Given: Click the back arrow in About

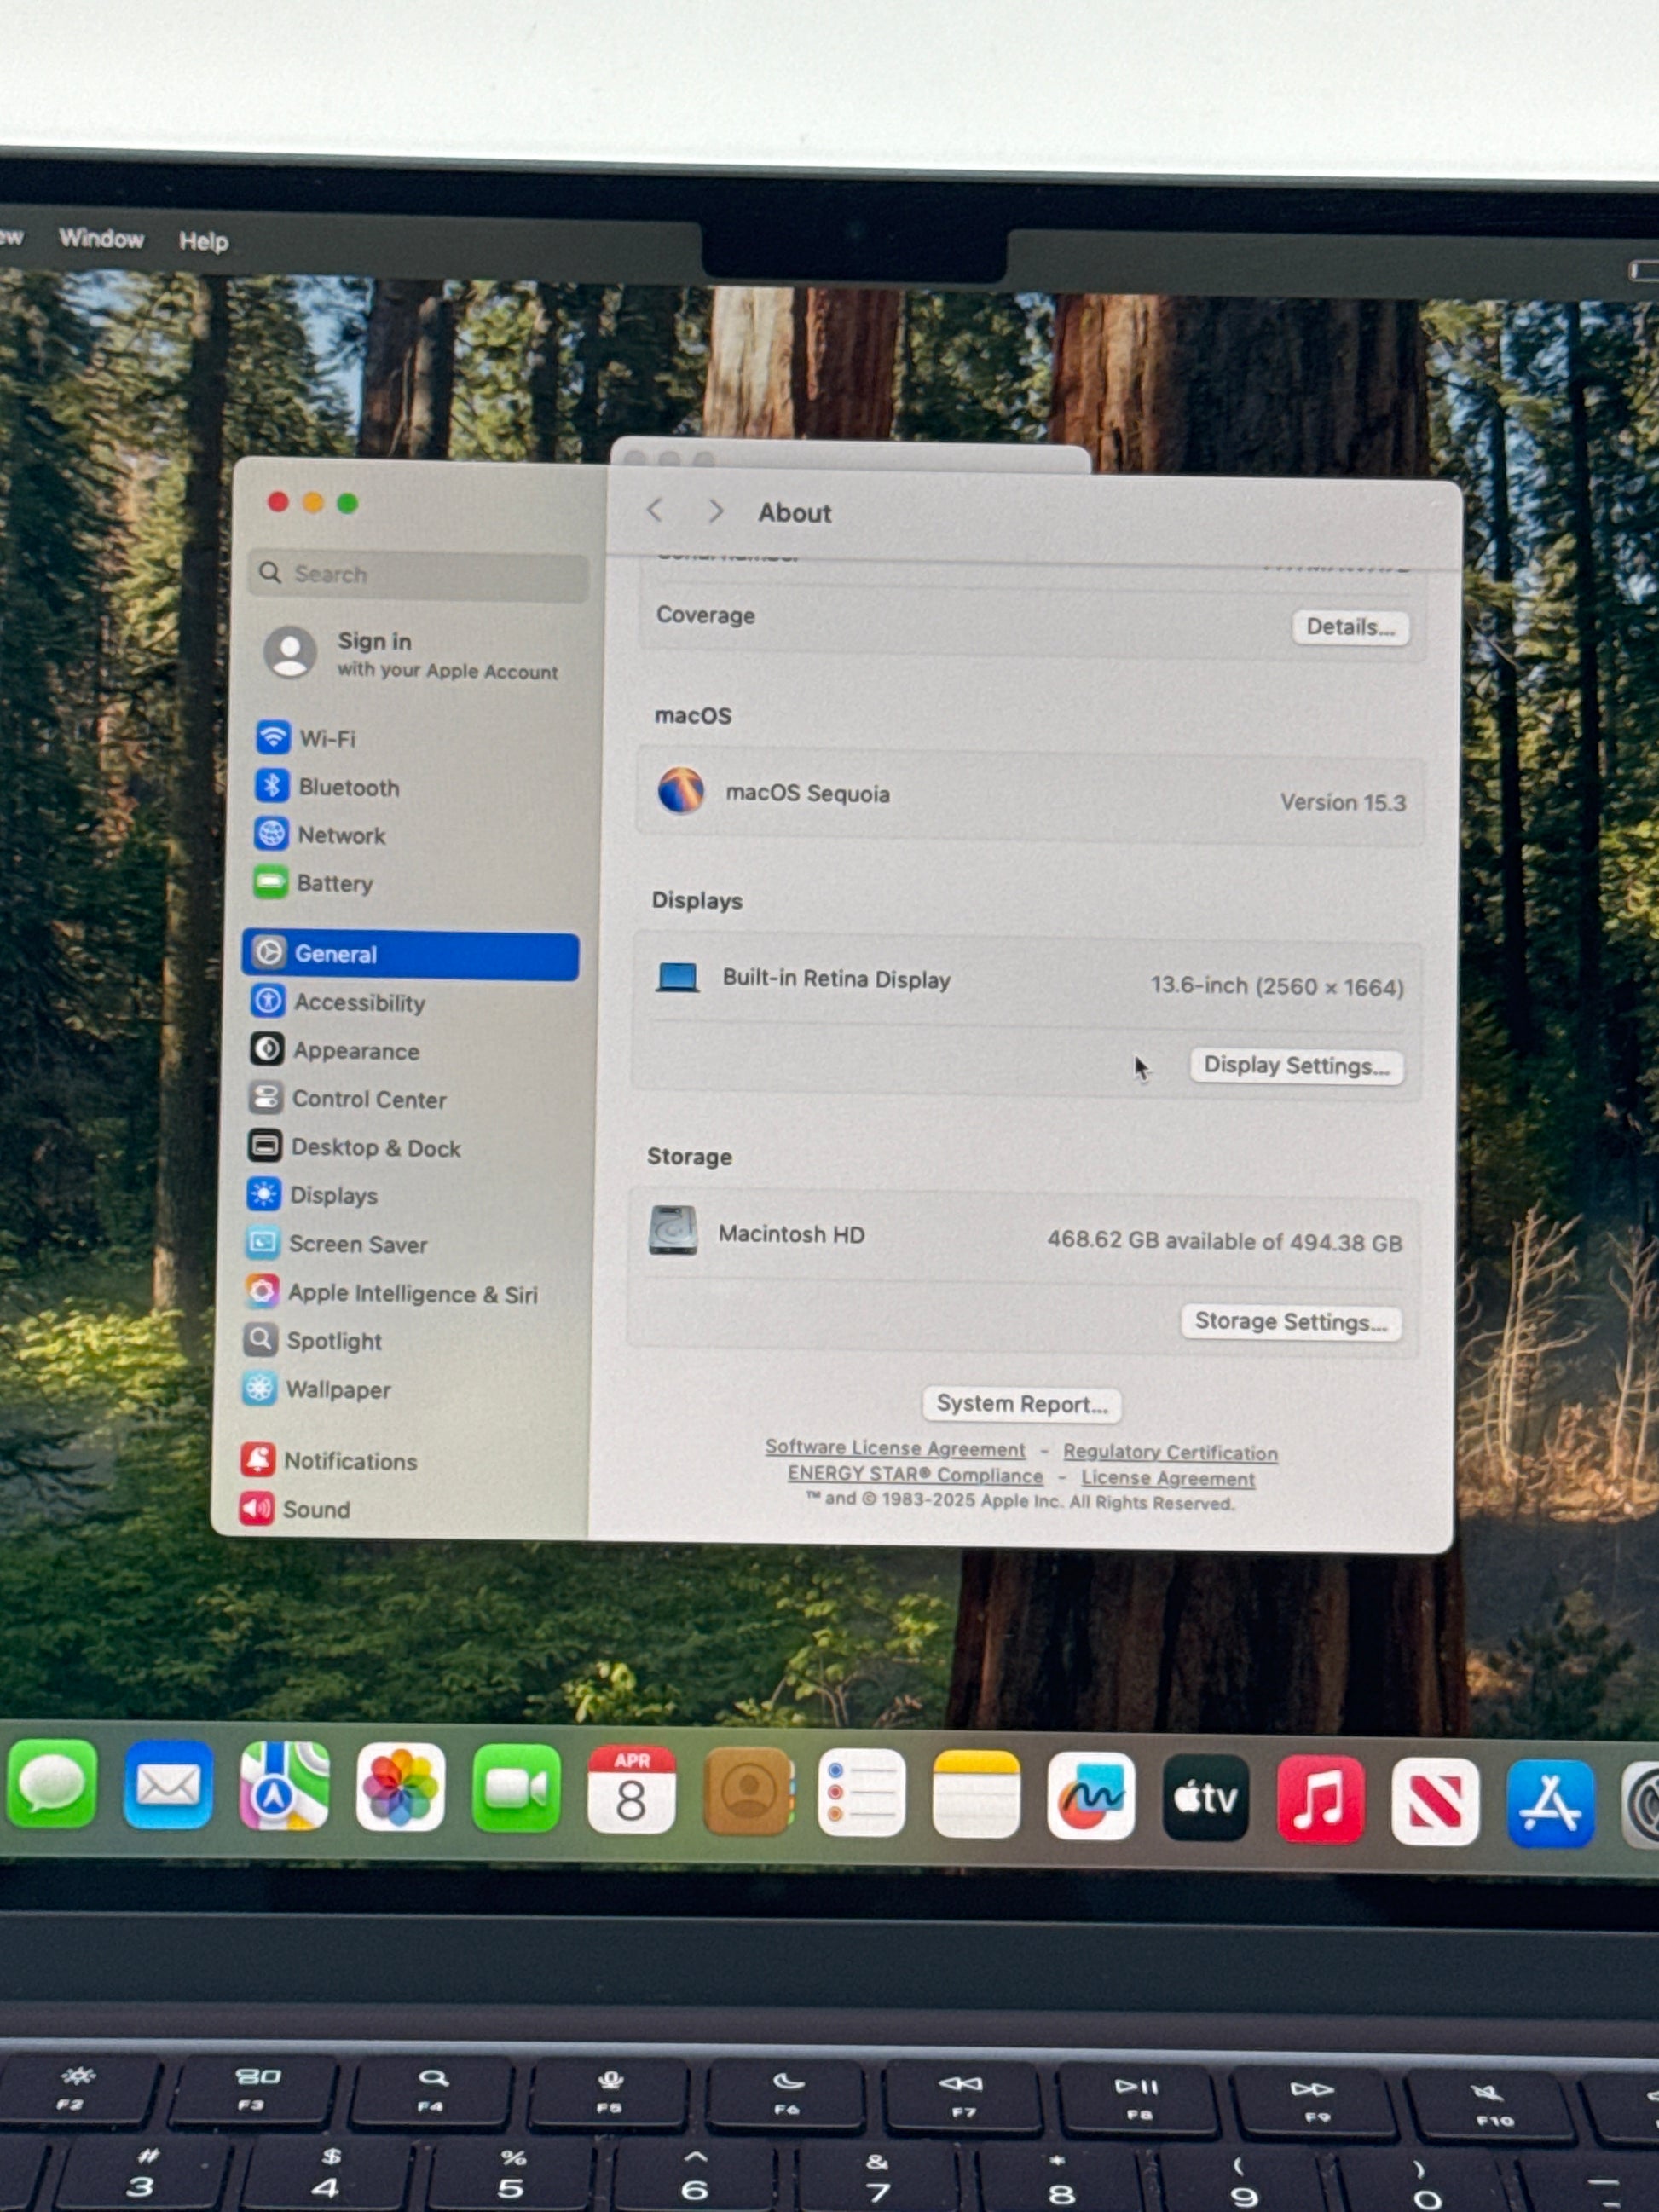Looking at the screenshot, I should 655,511.
